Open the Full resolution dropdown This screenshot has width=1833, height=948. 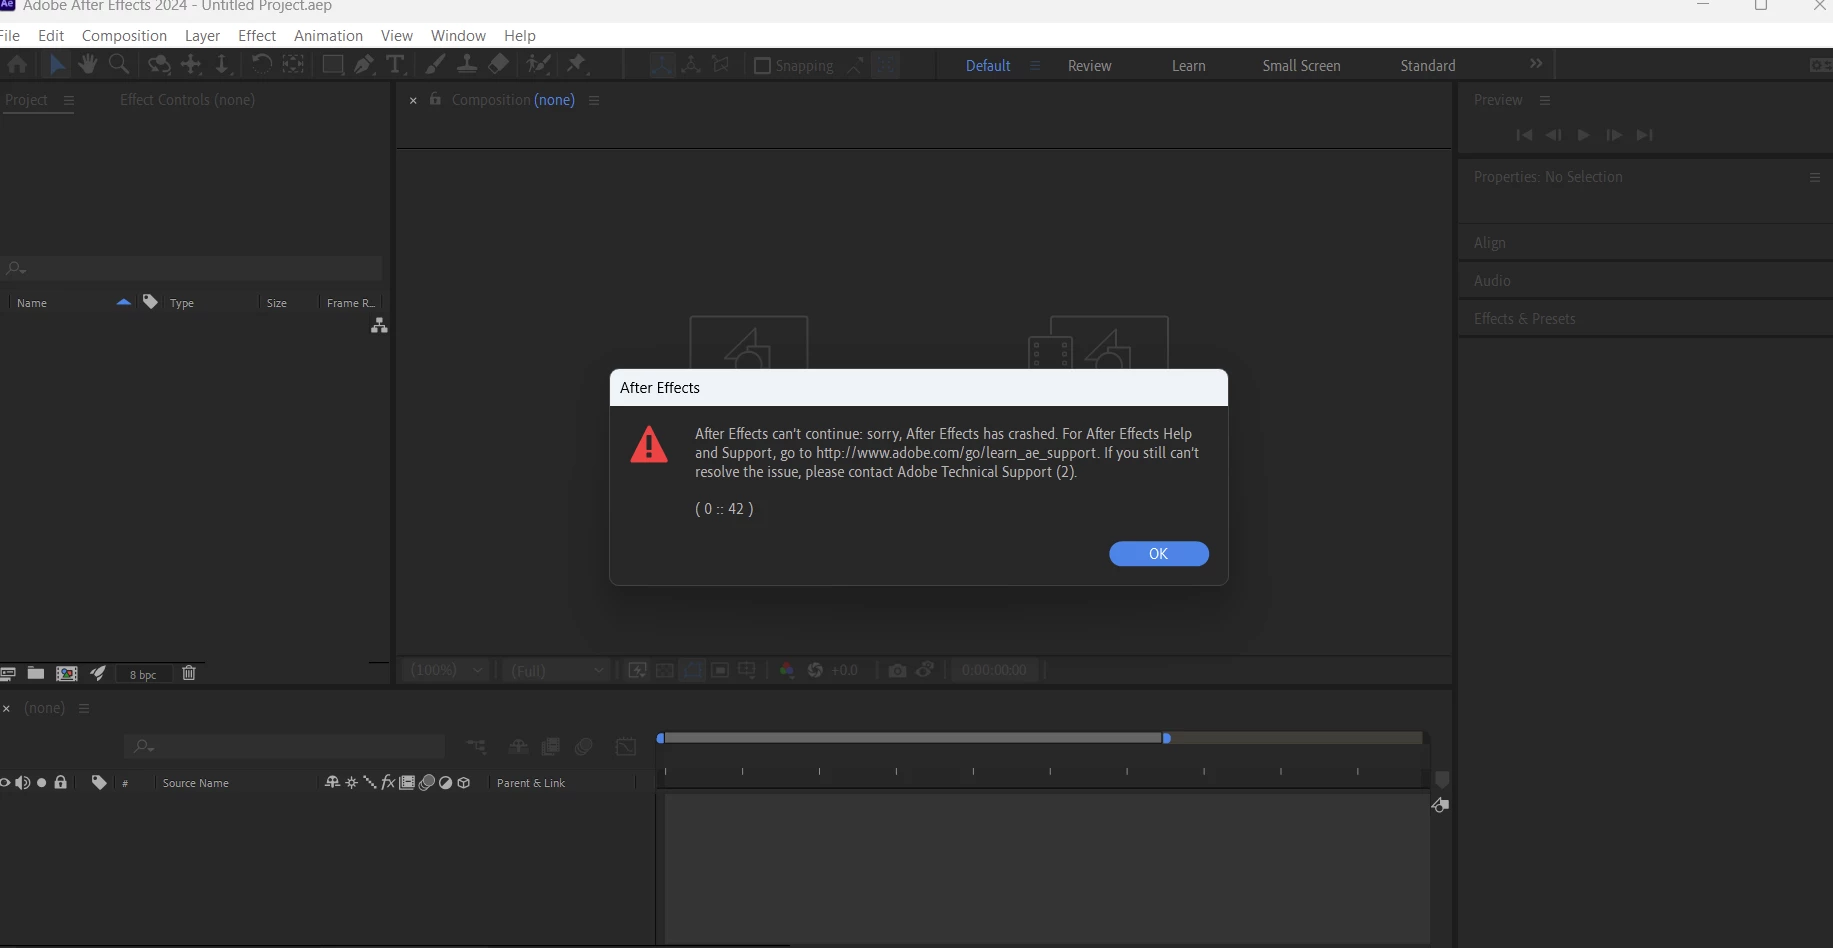tap(557, 670)
